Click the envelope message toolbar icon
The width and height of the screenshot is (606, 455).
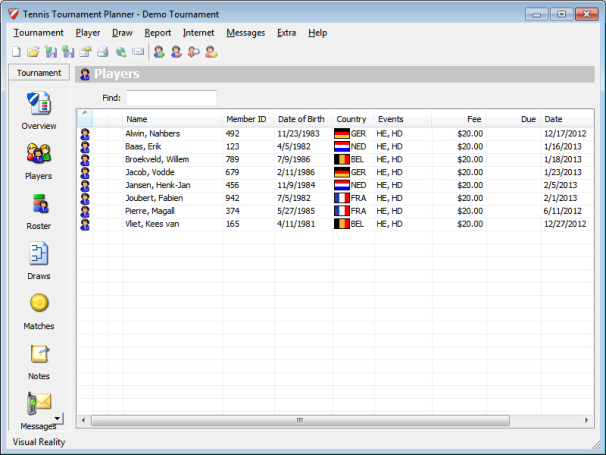click(x=138, y=51)
